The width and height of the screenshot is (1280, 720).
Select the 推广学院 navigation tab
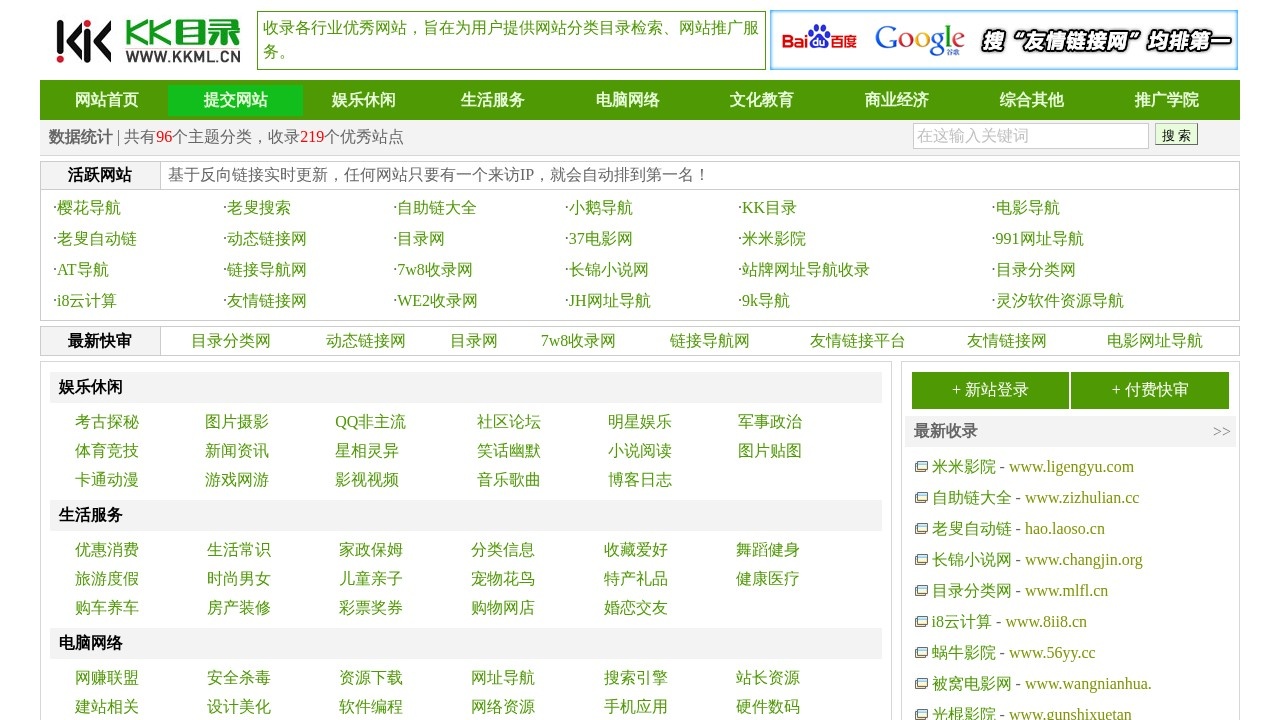click(1166, 100)
